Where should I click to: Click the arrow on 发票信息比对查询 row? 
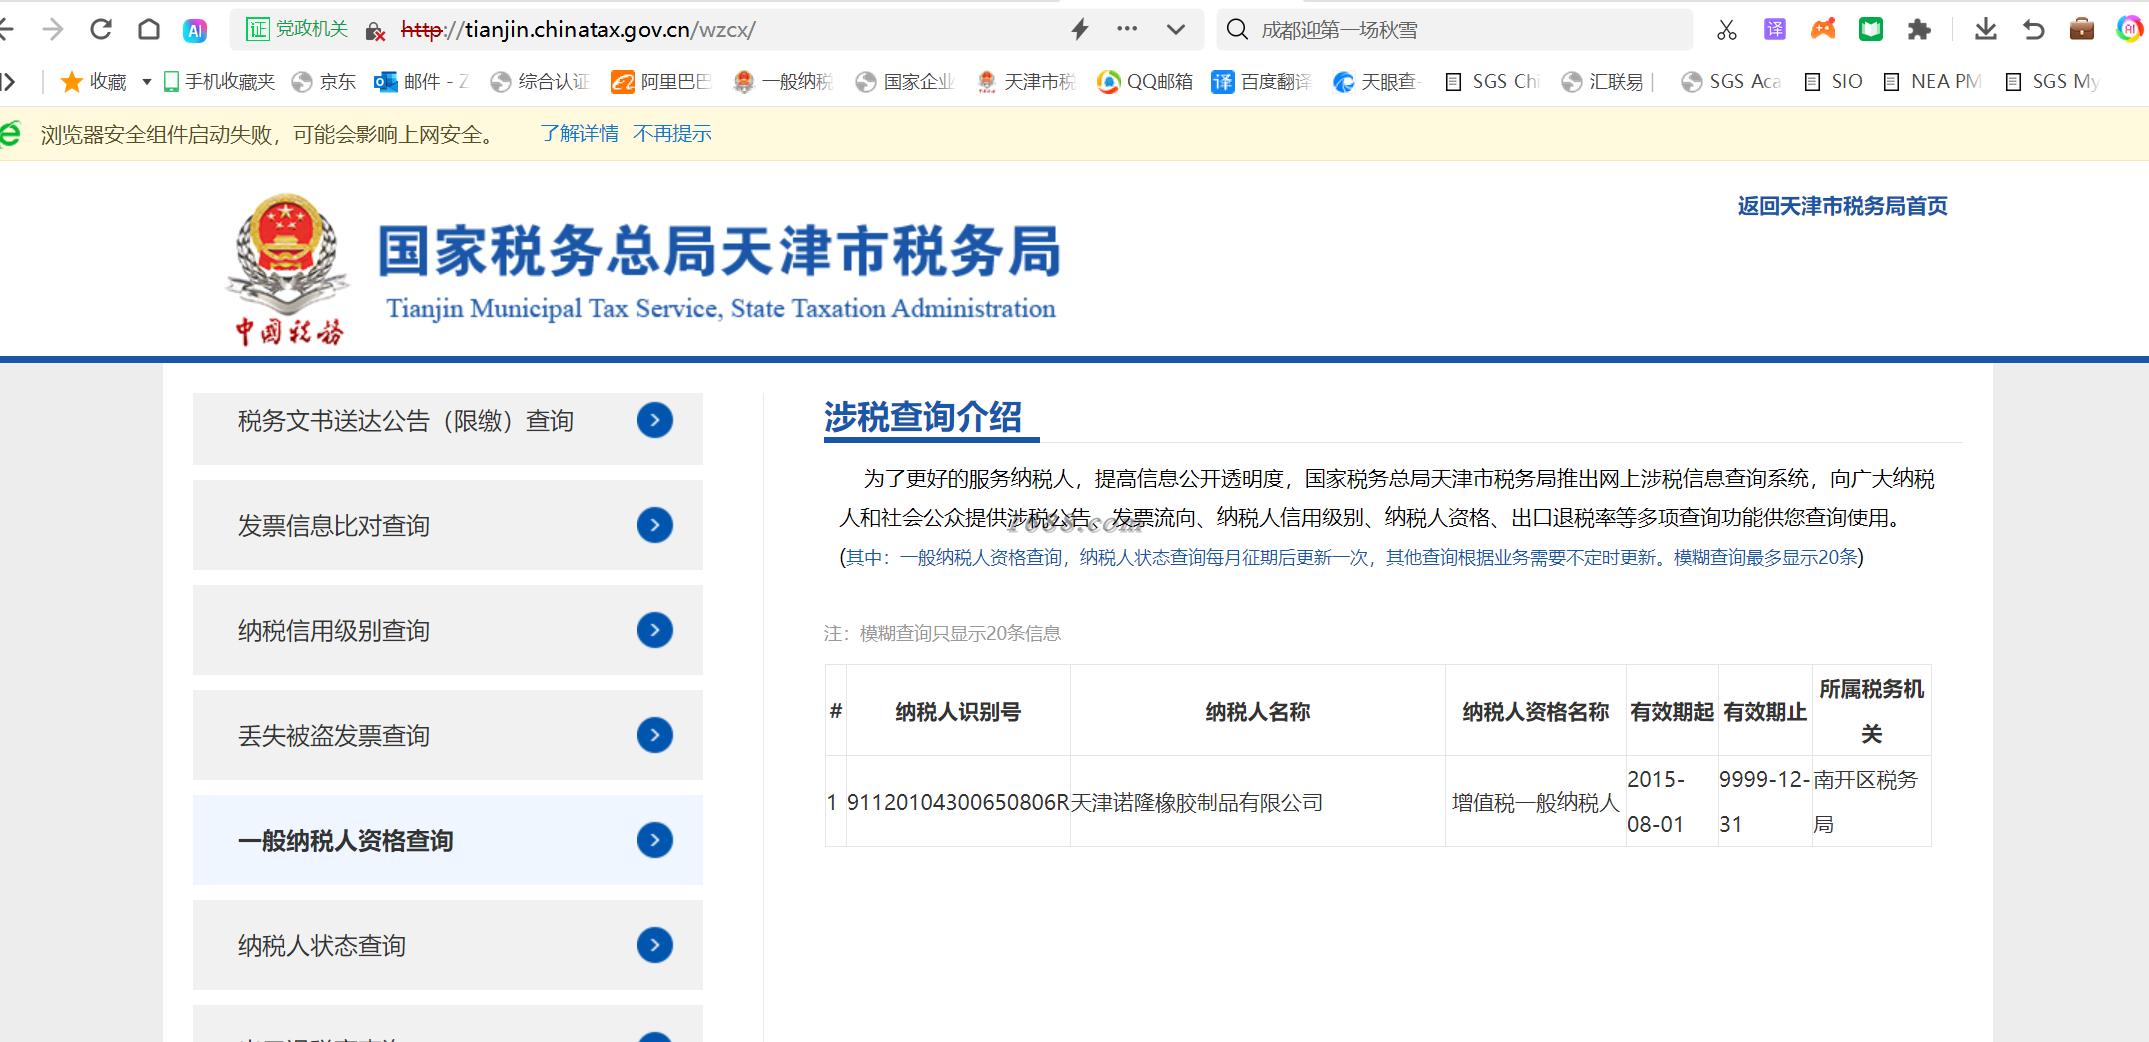click(x=655, y=525)
